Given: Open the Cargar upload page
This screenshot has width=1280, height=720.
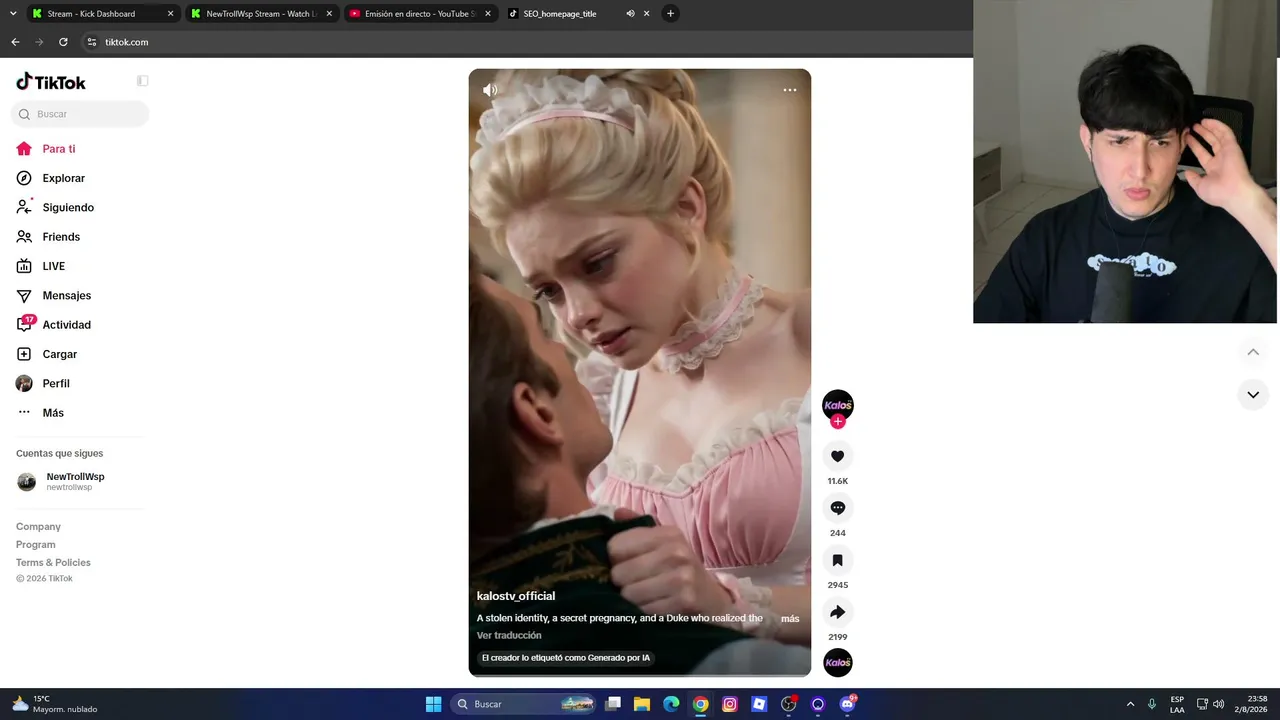Looking at the screenshot, I should (x=59, y=354).
